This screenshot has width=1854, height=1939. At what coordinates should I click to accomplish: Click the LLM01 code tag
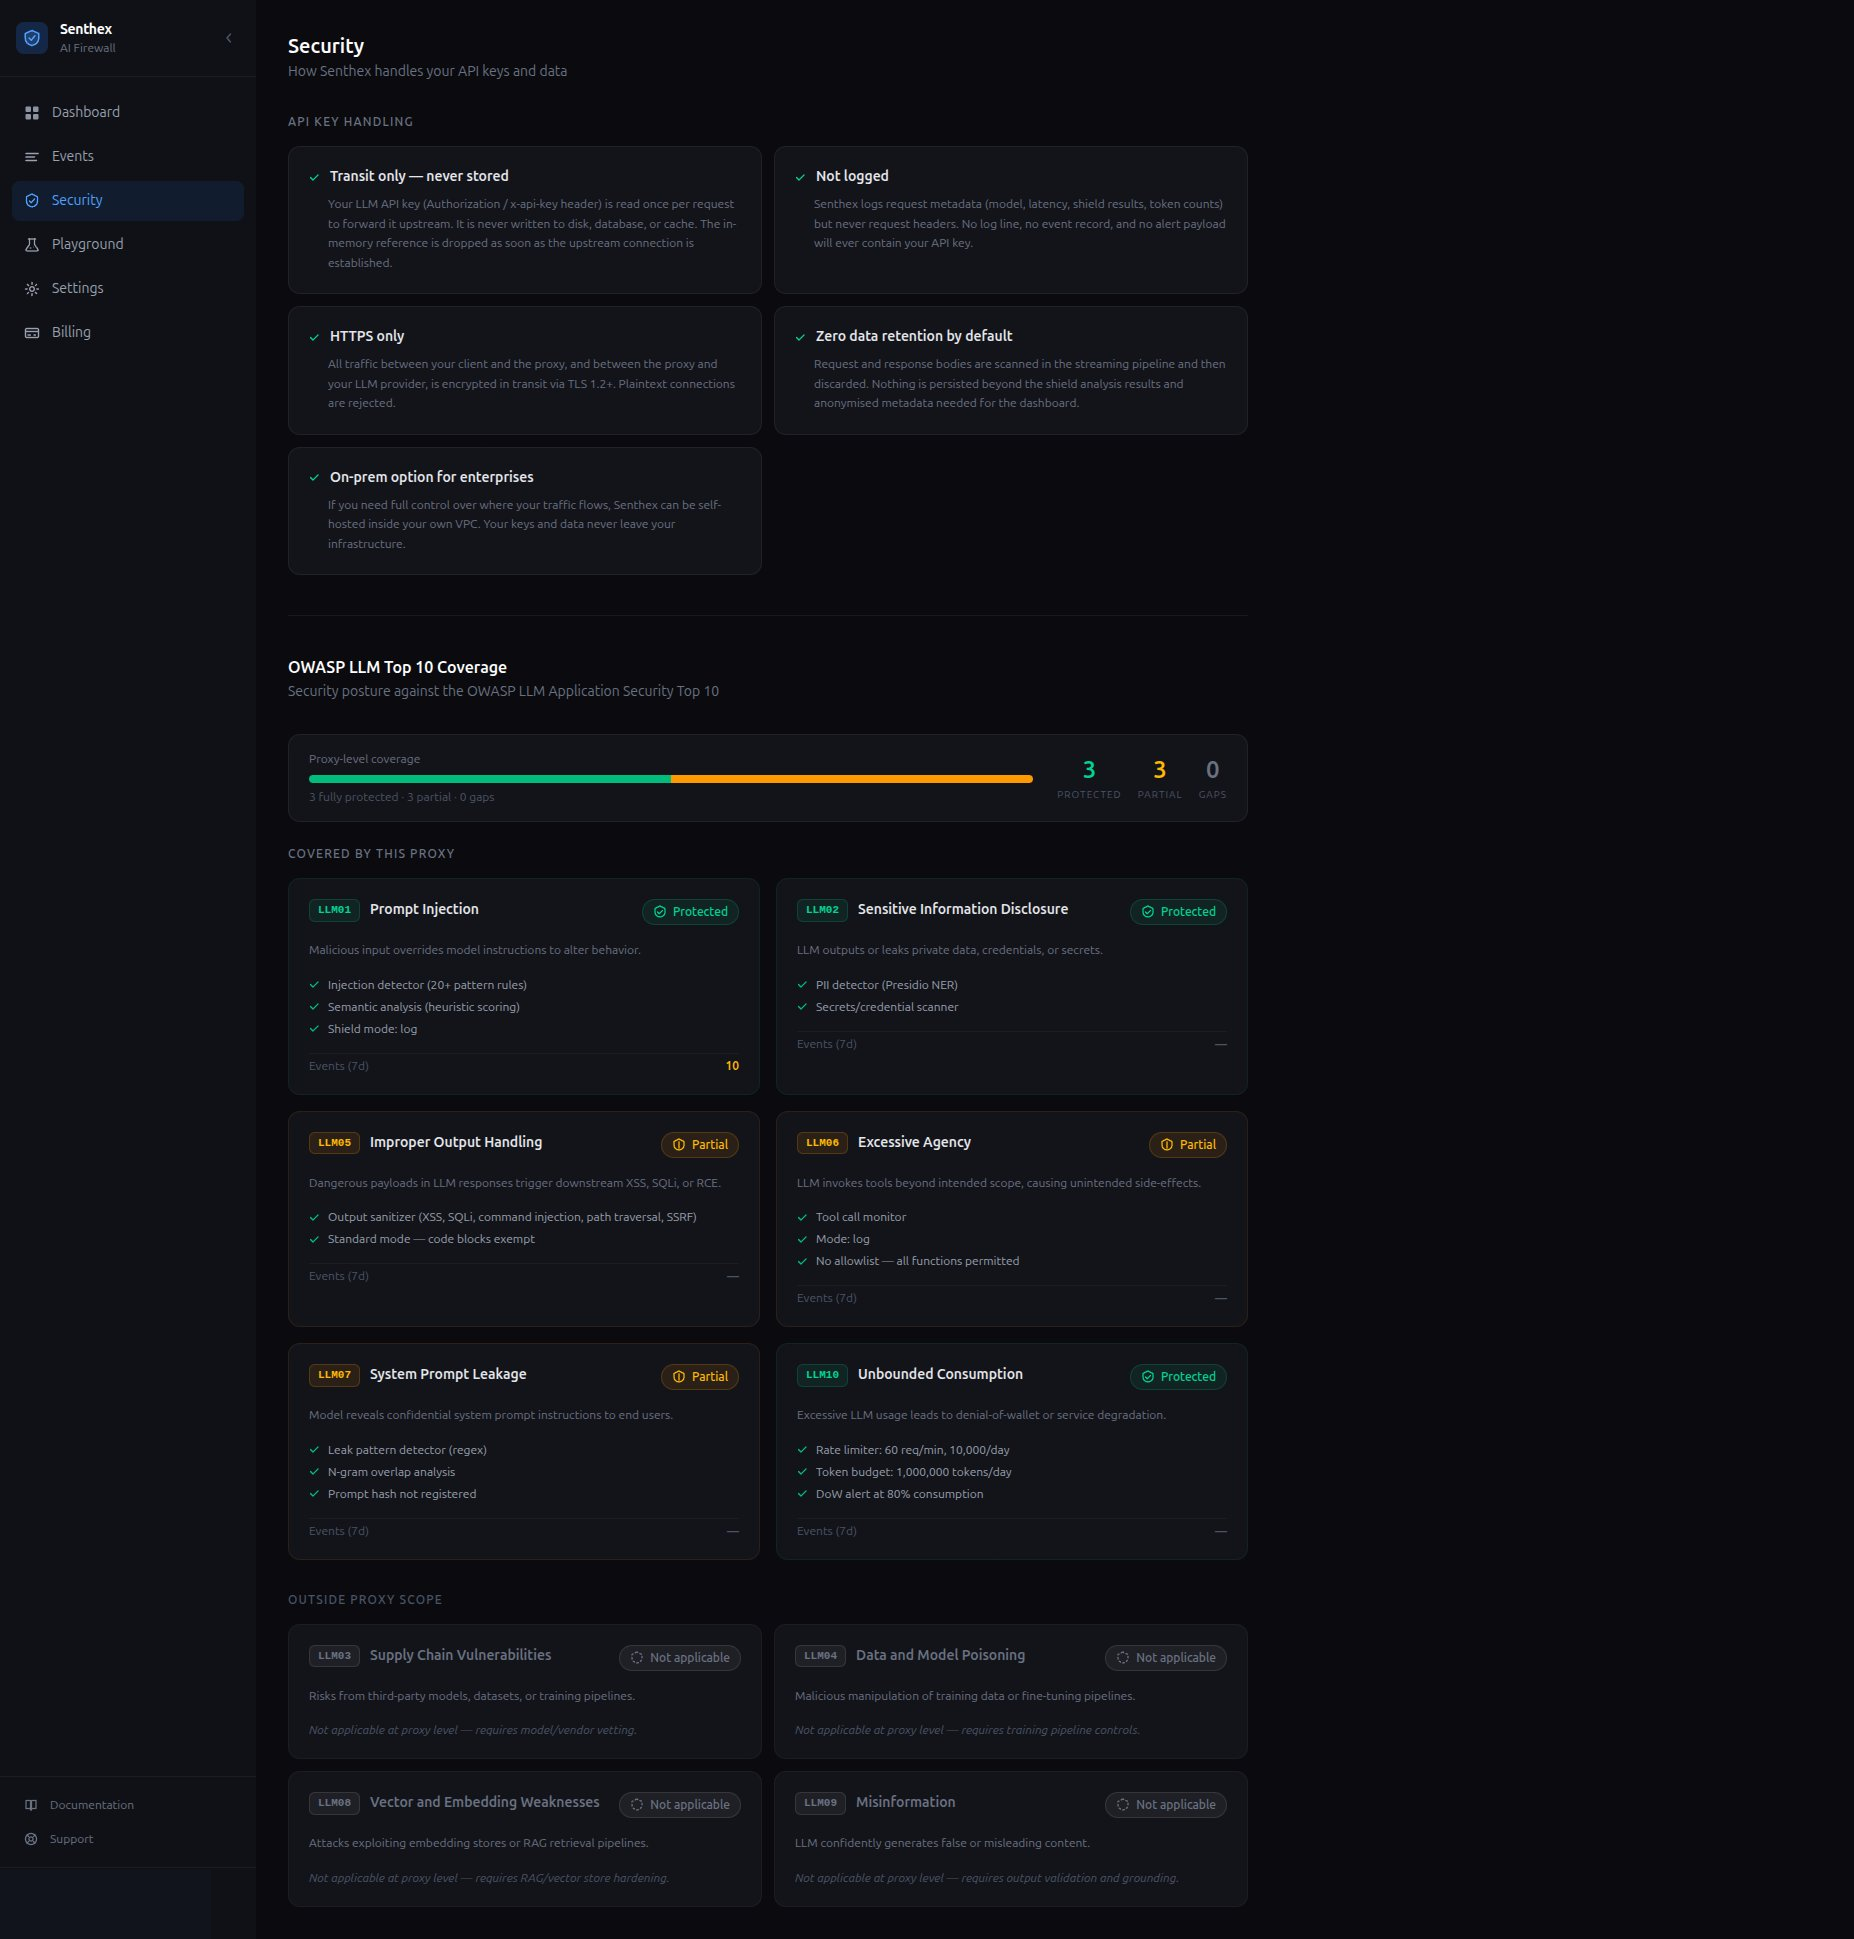pos(334,910)
